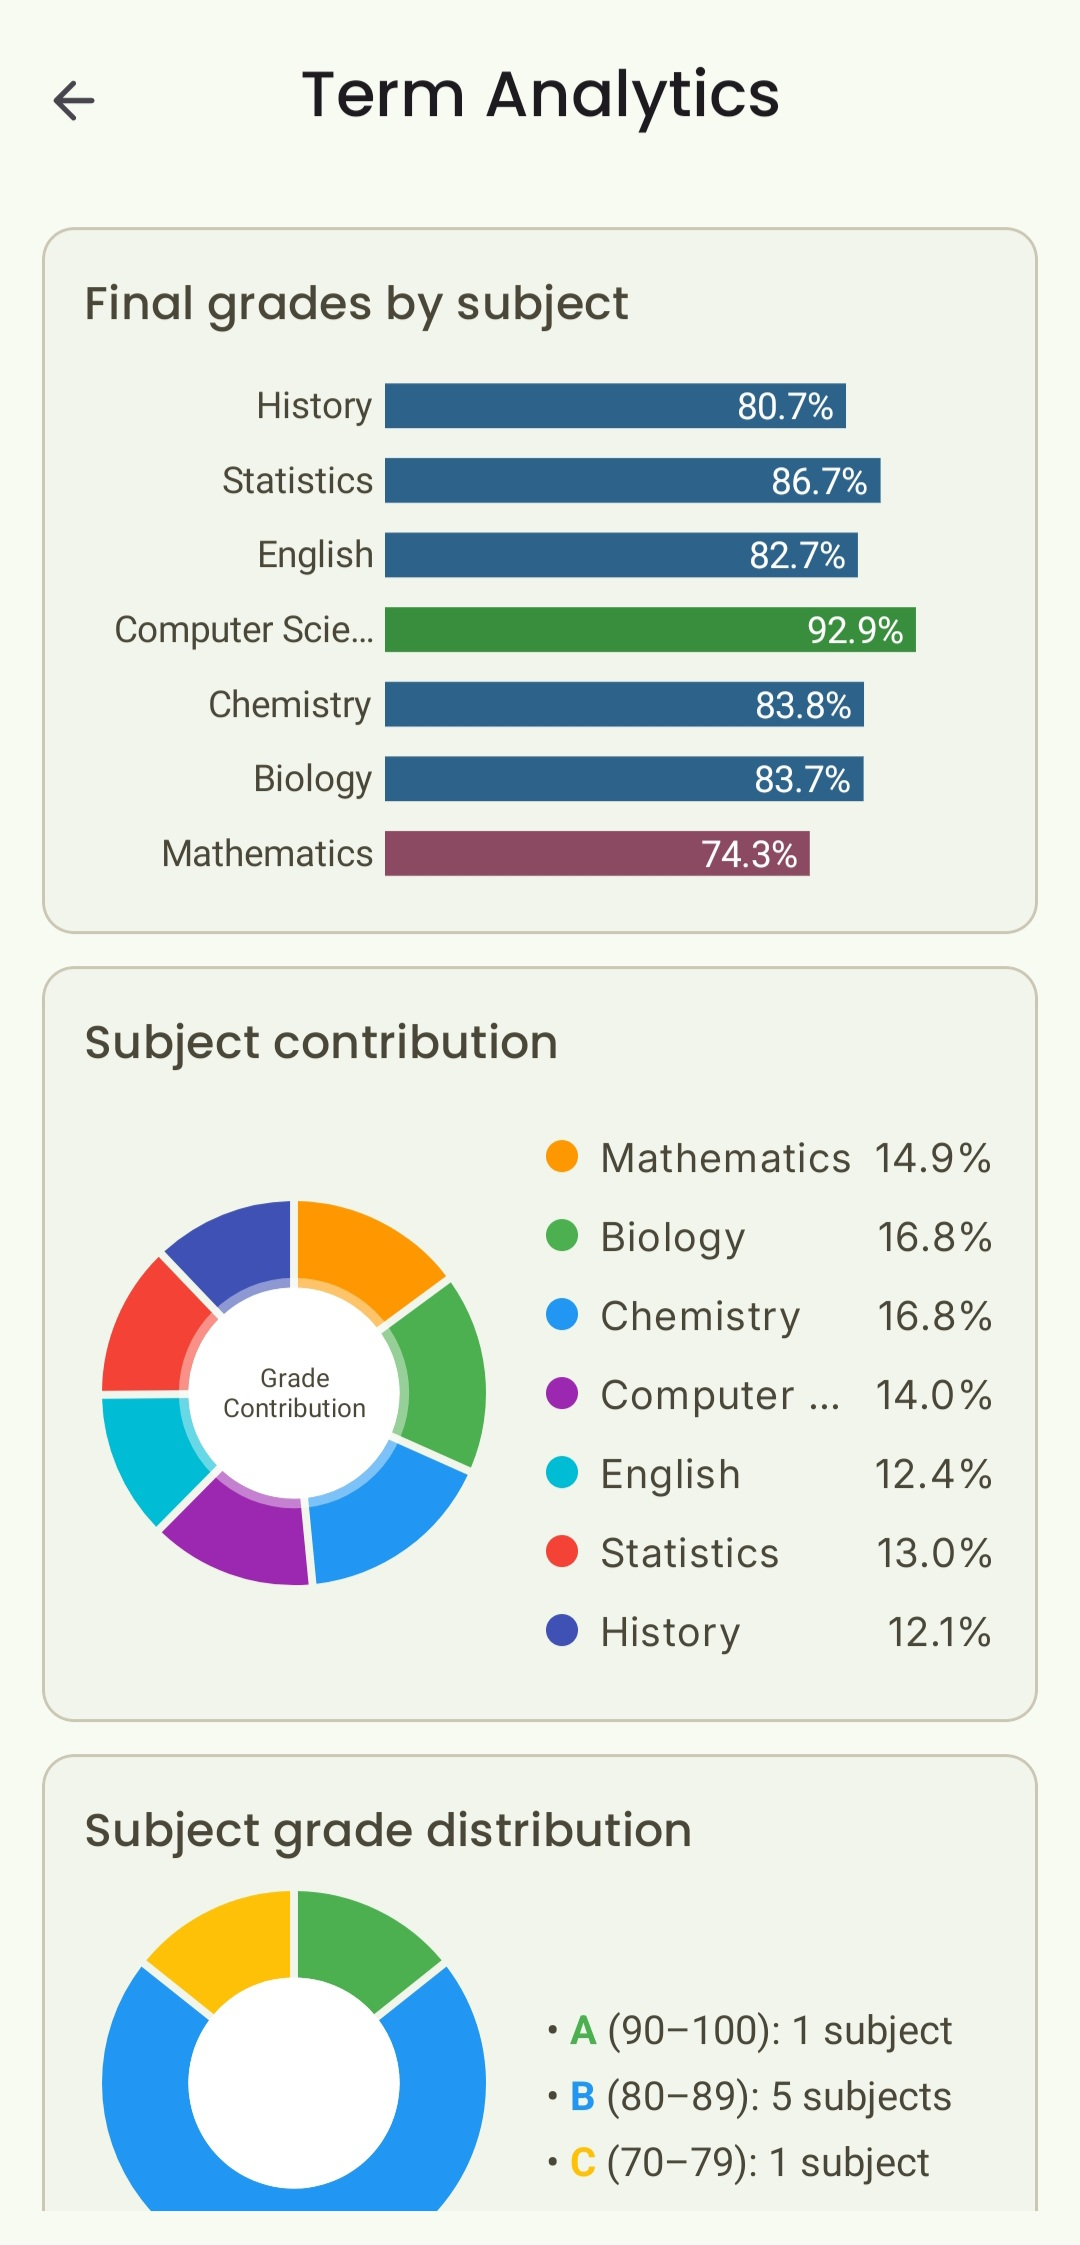Tap the purple Computer legend dot
Image resolution: width=1080 pixels, height=2245 pixels.
562,1393
